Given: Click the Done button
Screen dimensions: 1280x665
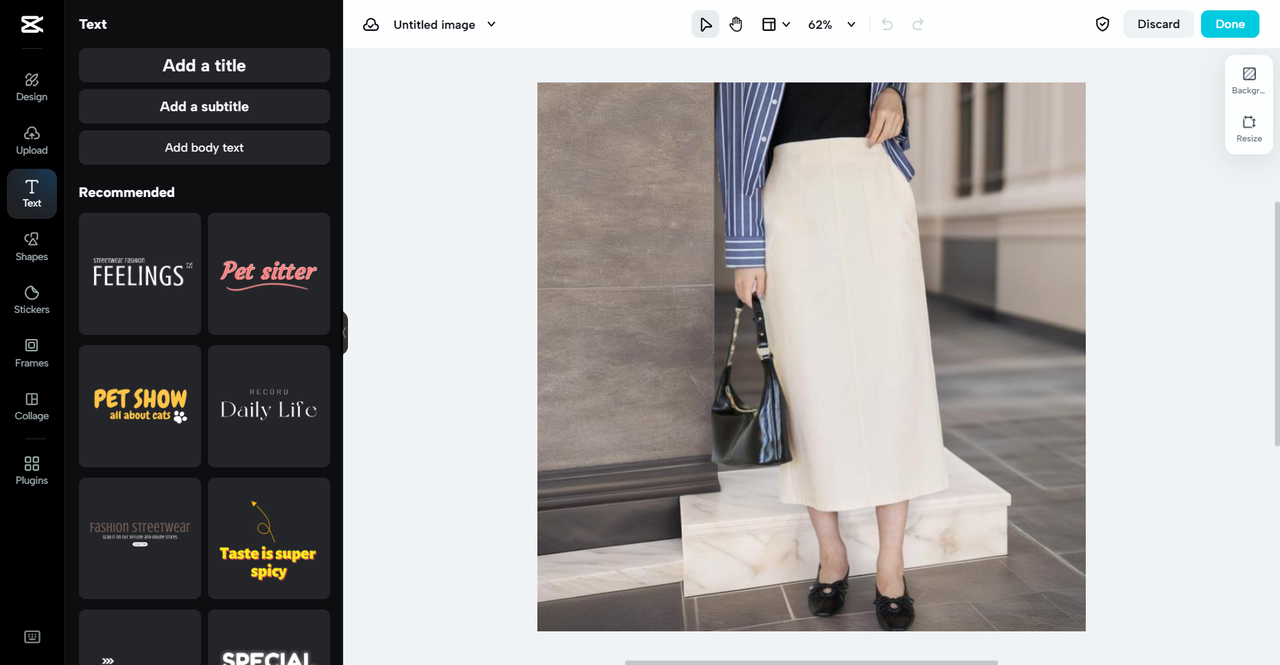Looking at the screenshot, I should pyautogui.click(x=1230, y=24).
